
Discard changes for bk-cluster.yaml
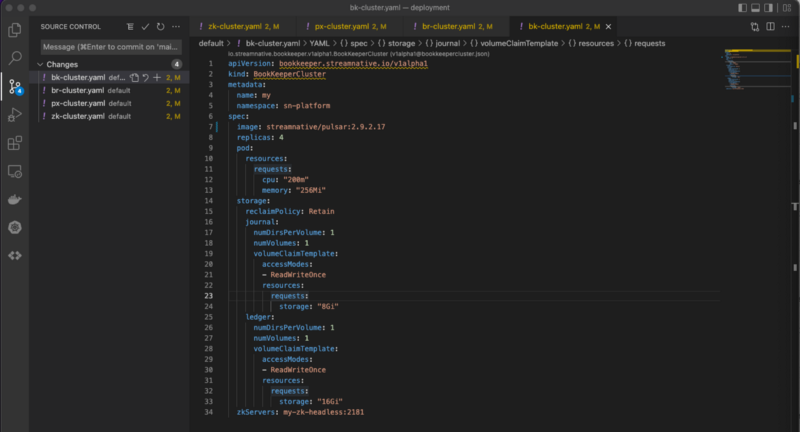[146, 77]
